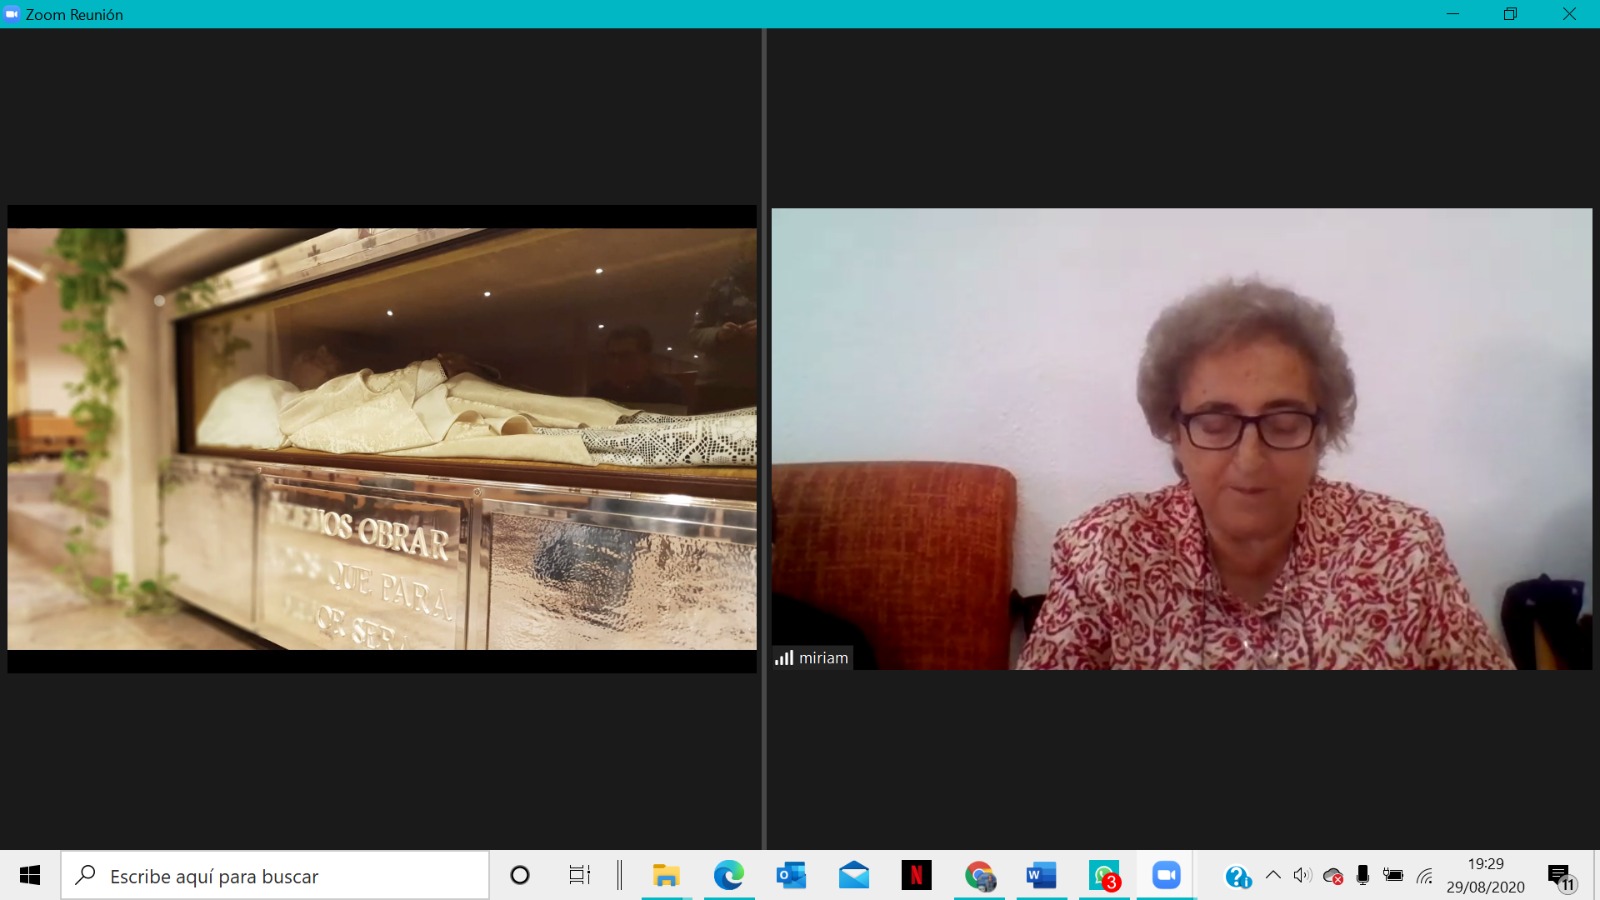The height and width of the screenshot is (900, 1600).
Task: Click the Zoom logo in the title bar
Action: point(12,14)
